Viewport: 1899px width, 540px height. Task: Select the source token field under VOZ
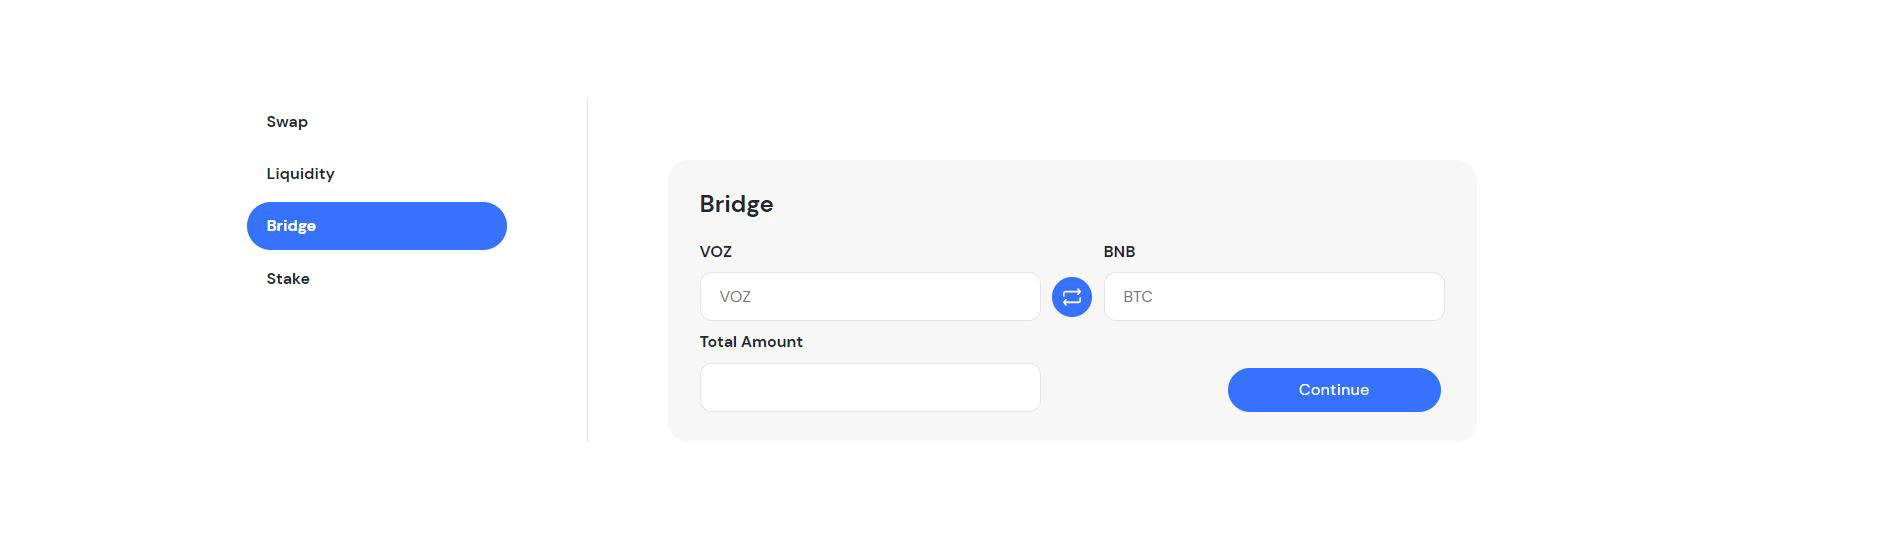coord(869,297)
